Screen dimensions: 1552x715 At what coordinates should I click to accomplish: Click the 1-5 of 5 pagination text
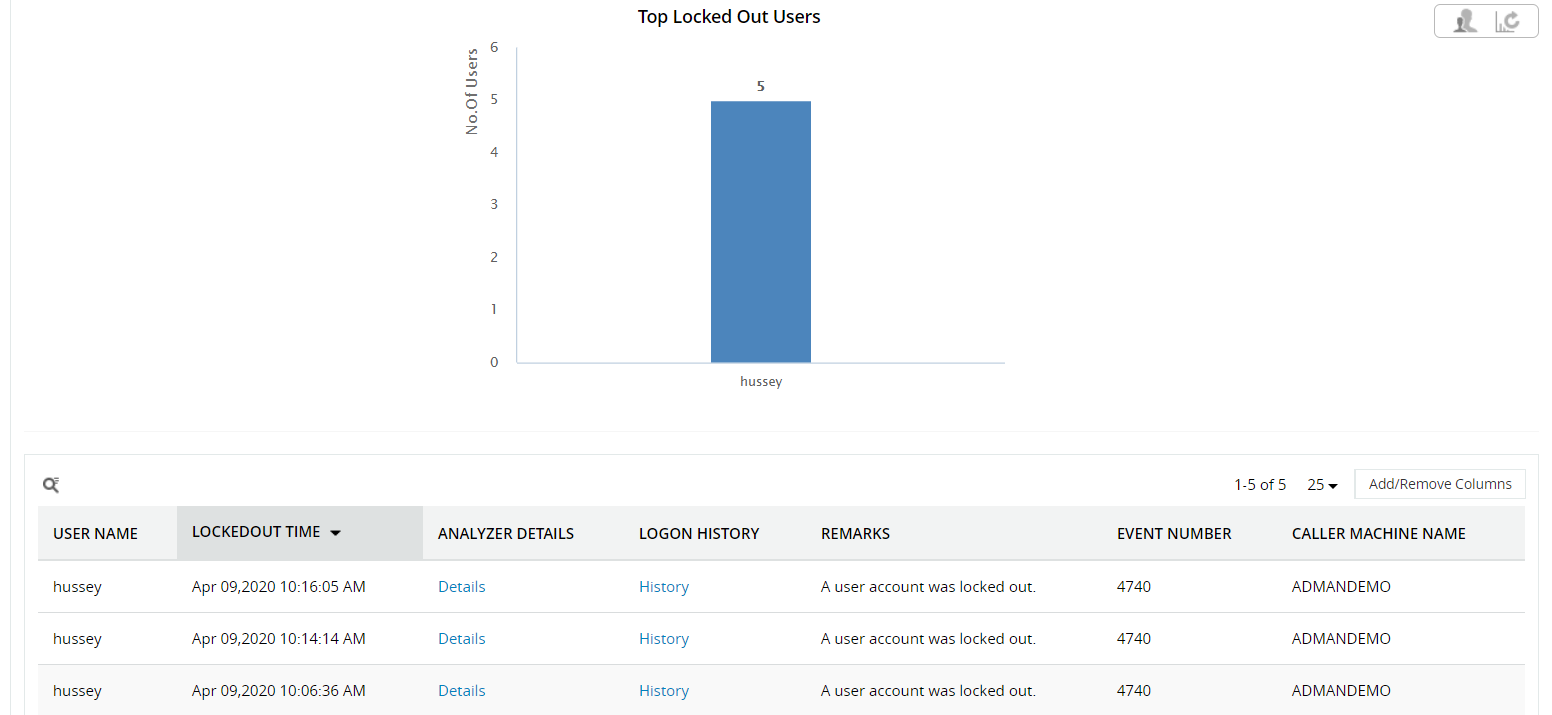(x=1259, y=484)
